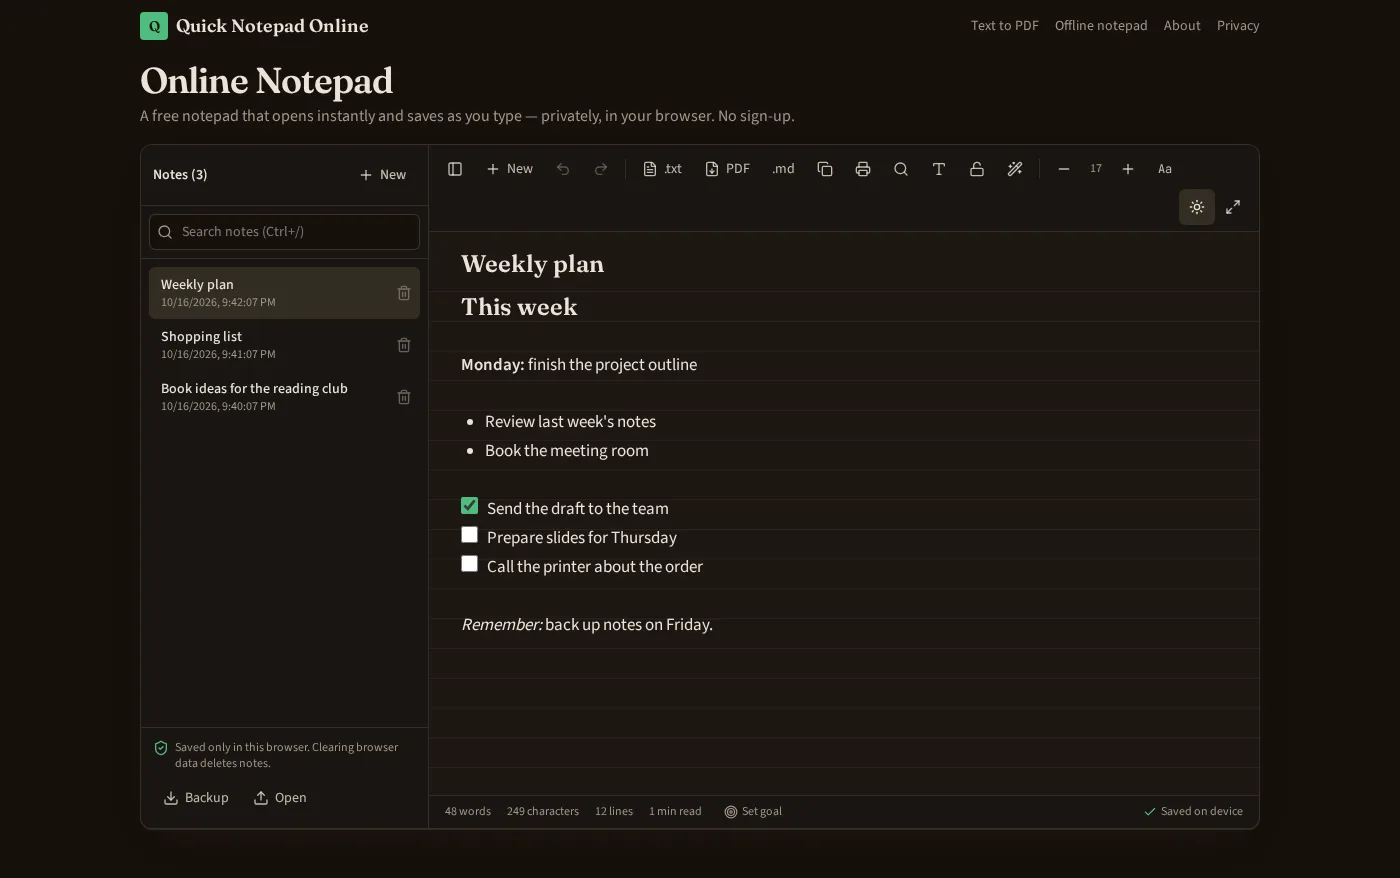Viewport: 1400px width, 878px height.
Task: Delete the Book ideas note
Action: point(404,397)
